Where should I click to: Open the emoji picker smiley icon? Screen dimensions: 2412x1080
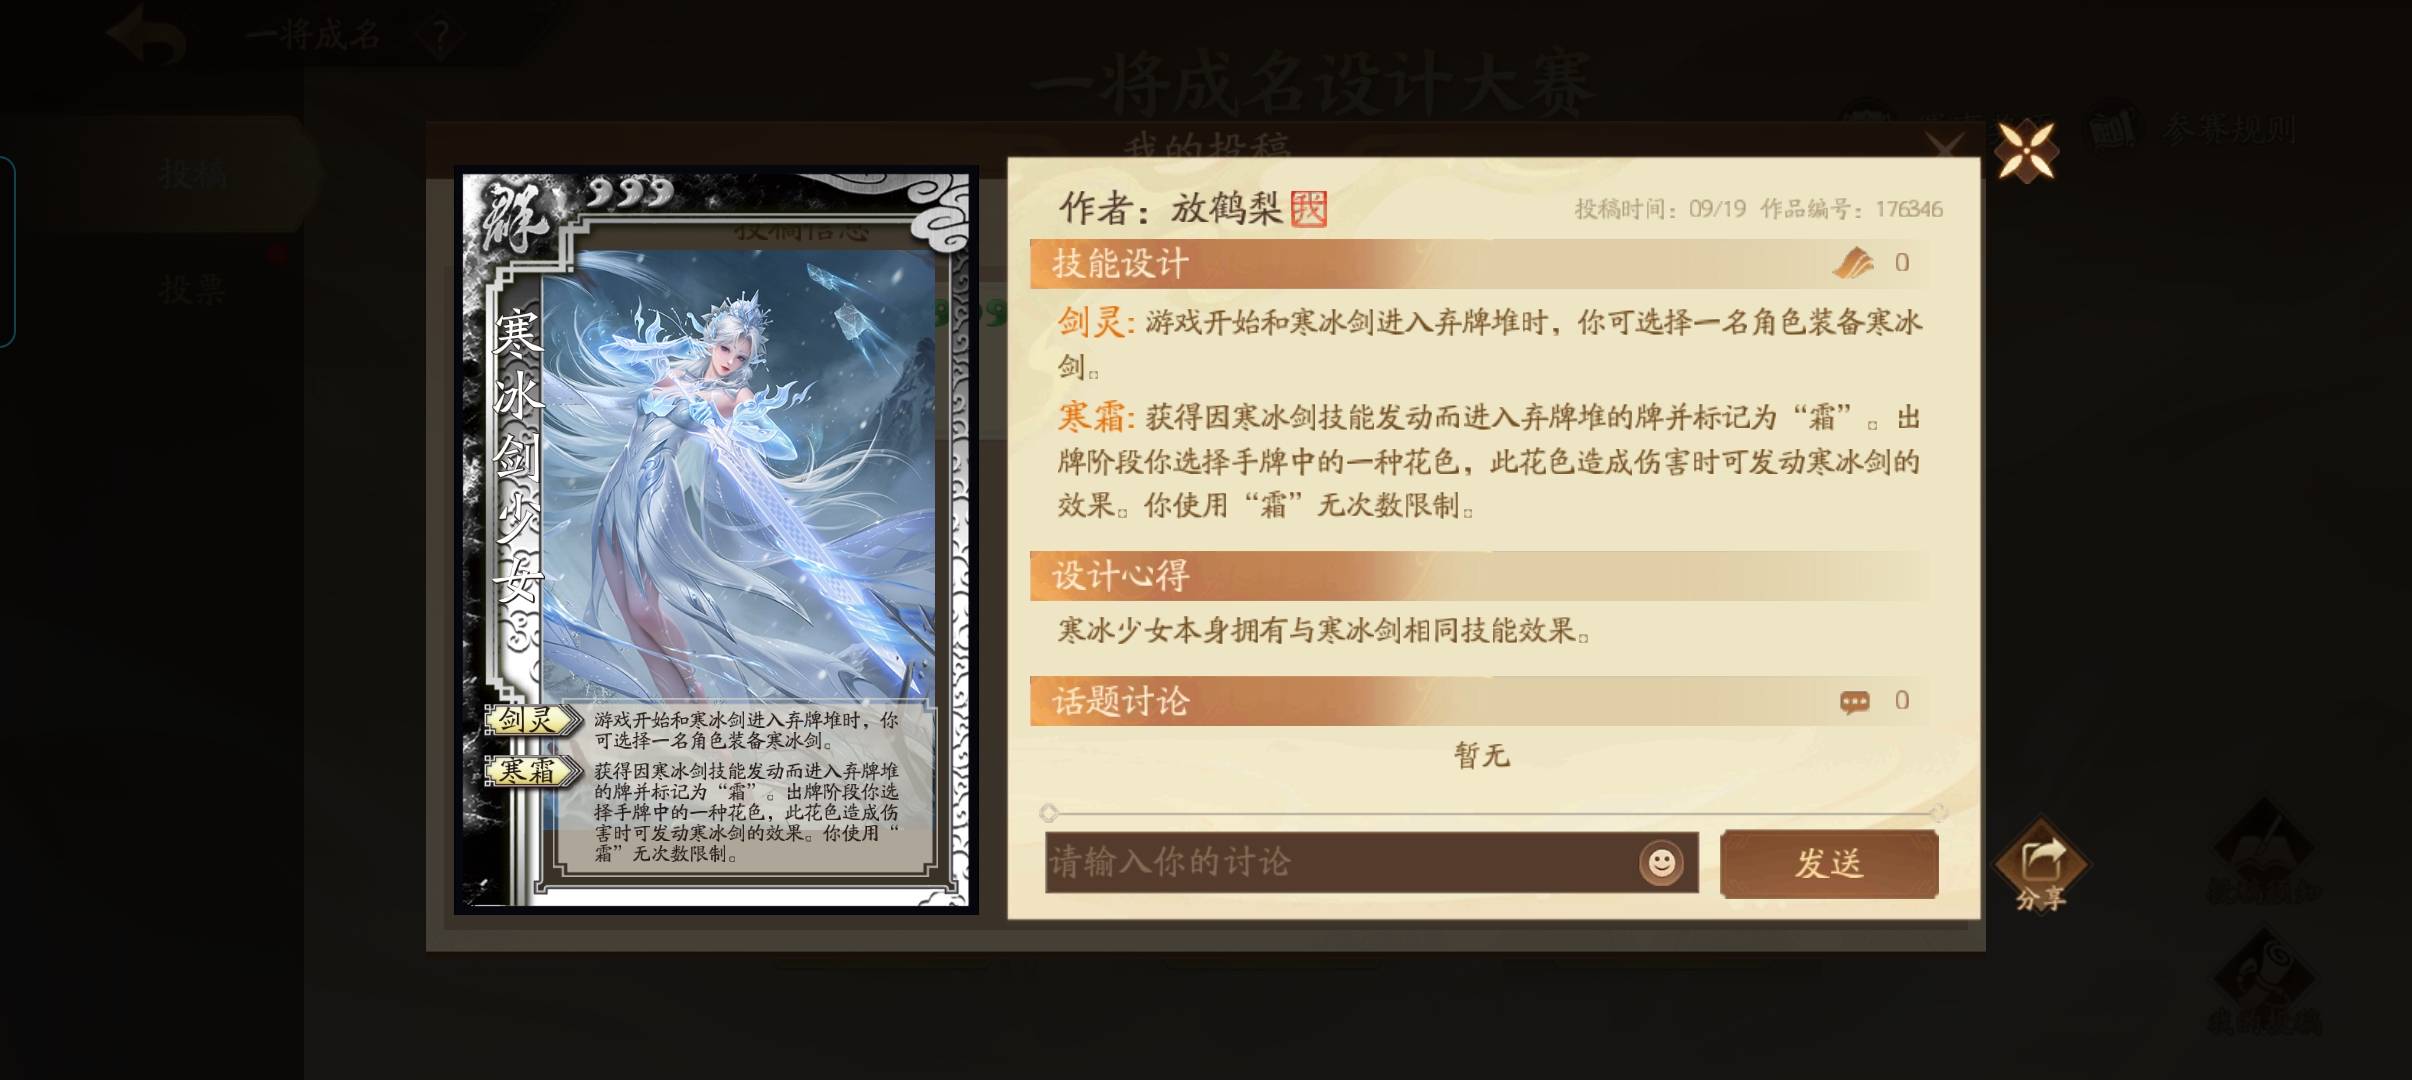pos(1661,862)
